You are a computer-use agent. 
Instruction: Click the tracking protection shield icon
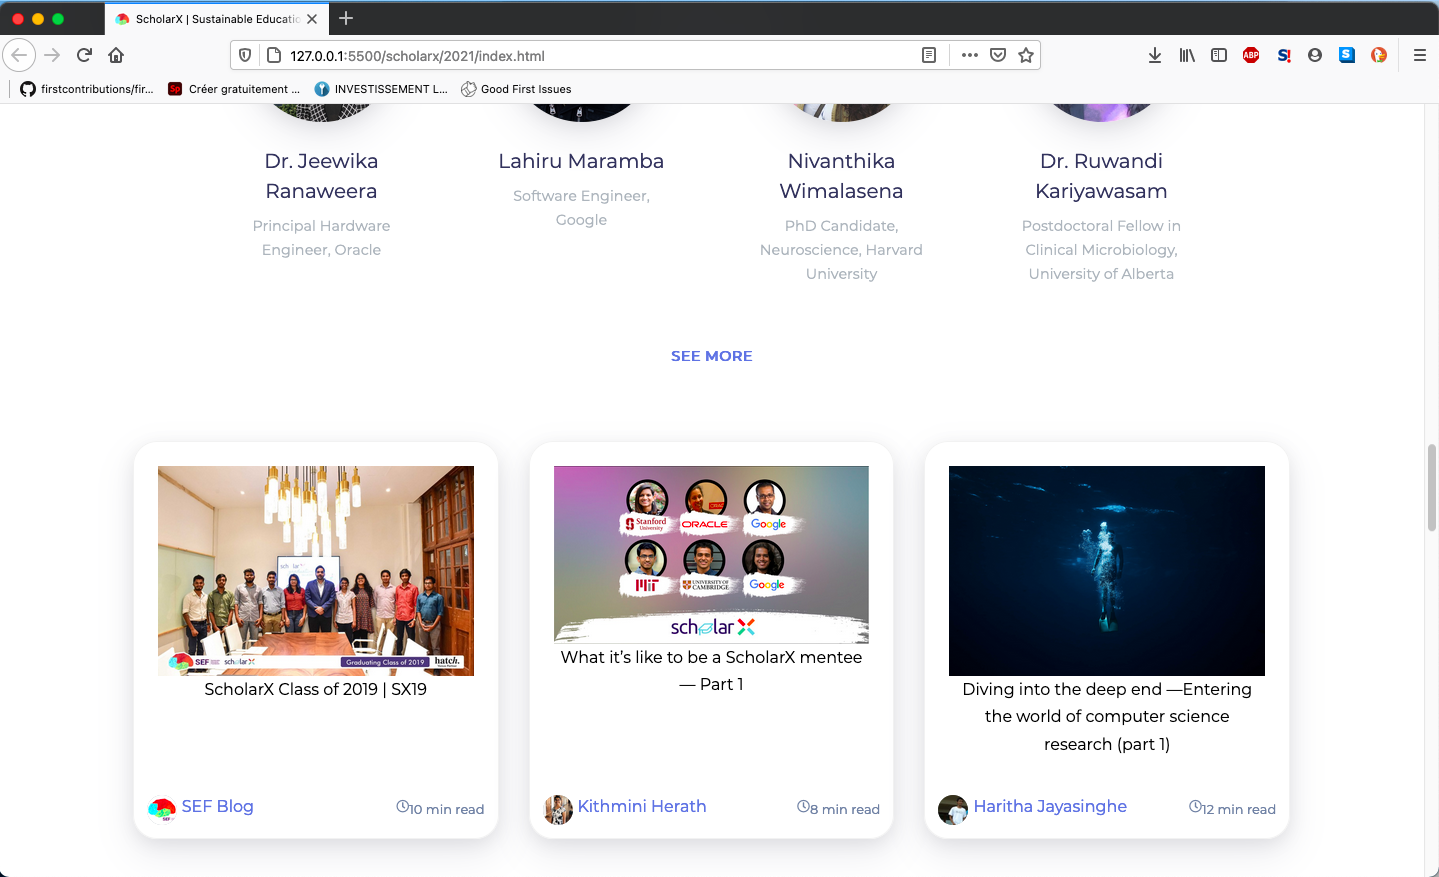click(244, 55)
